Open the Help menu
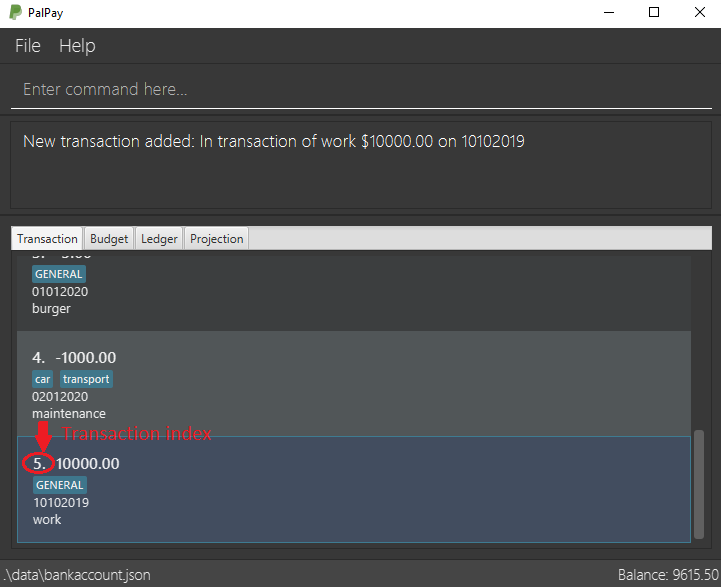This screenshot has height=587, width=721. (x=77, y=46)
